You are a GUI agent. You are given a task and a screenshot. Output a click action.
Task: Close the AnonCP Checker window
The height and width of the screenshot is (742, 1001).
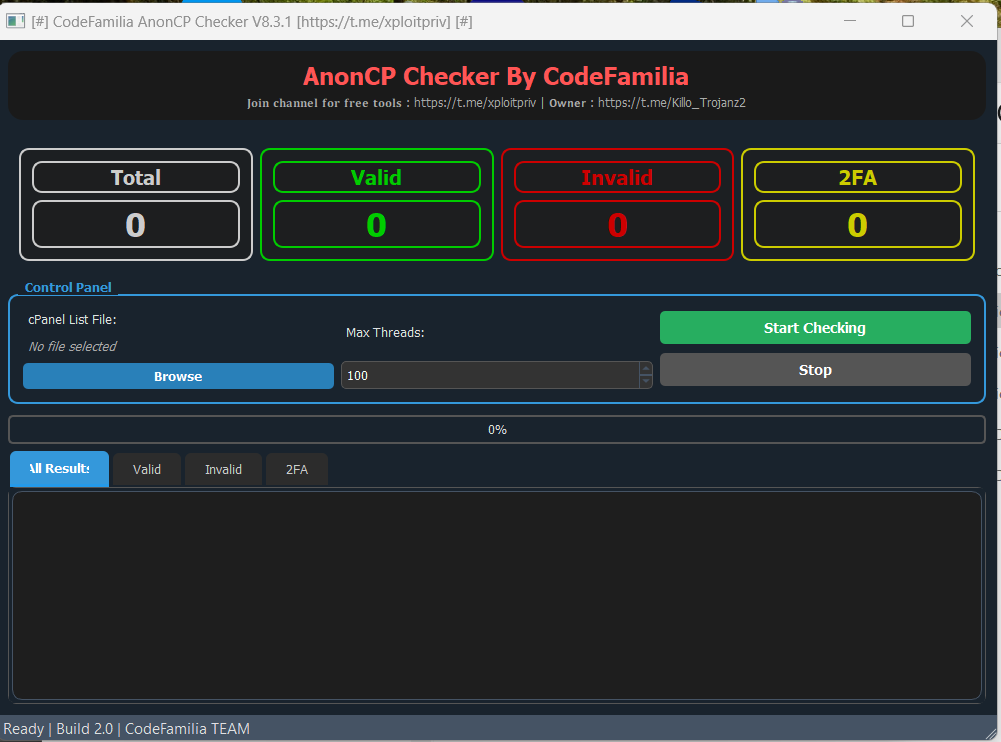[967, 21]
